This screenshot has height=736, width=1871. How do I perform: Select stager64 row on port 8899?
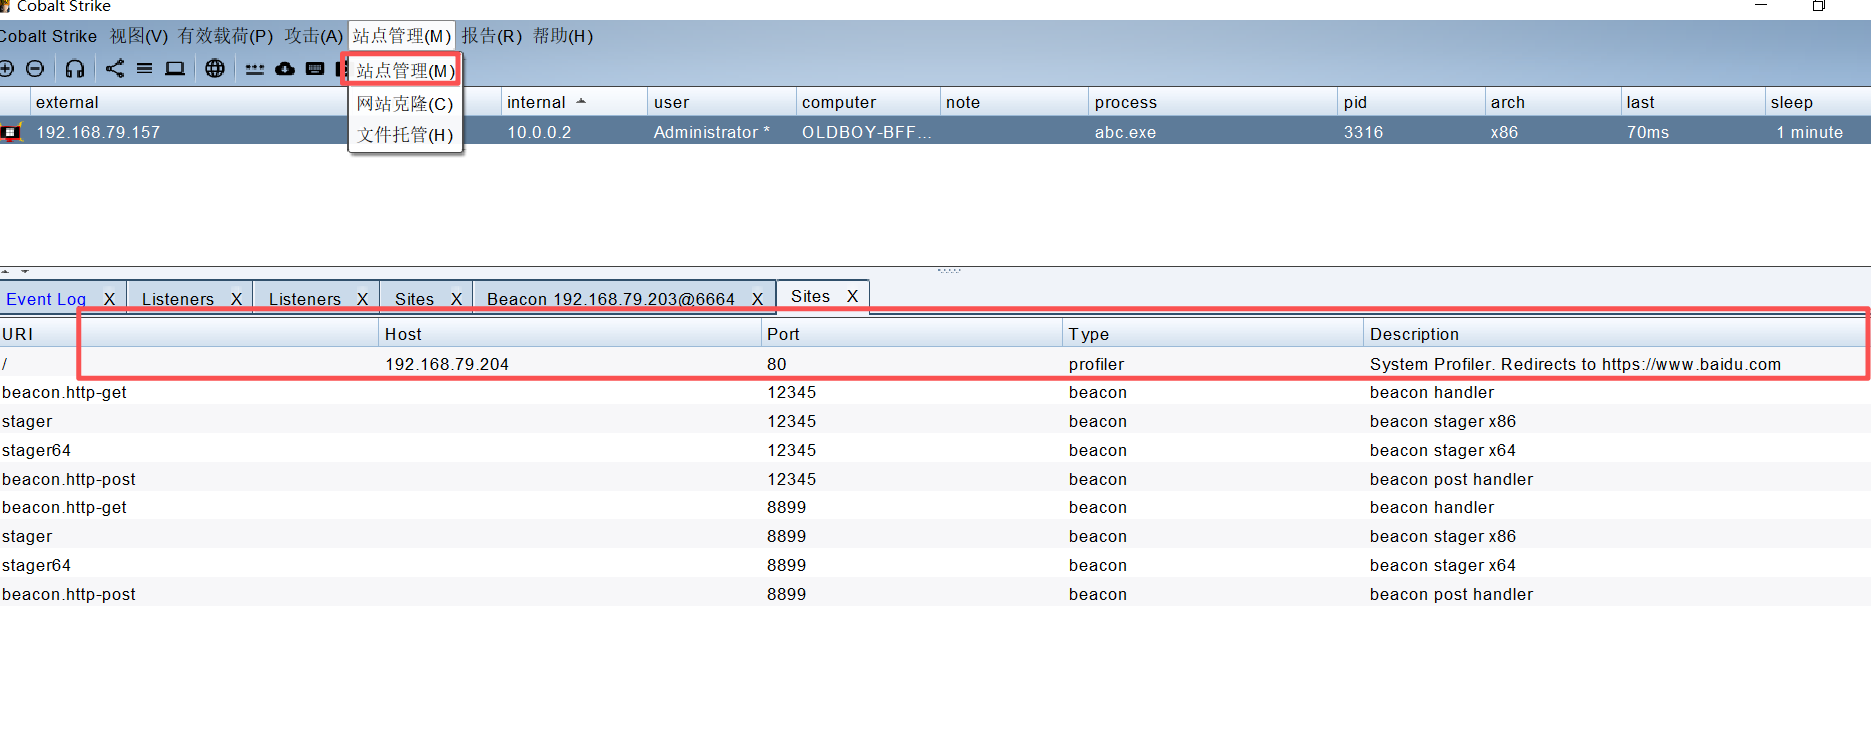pos(935,566)
